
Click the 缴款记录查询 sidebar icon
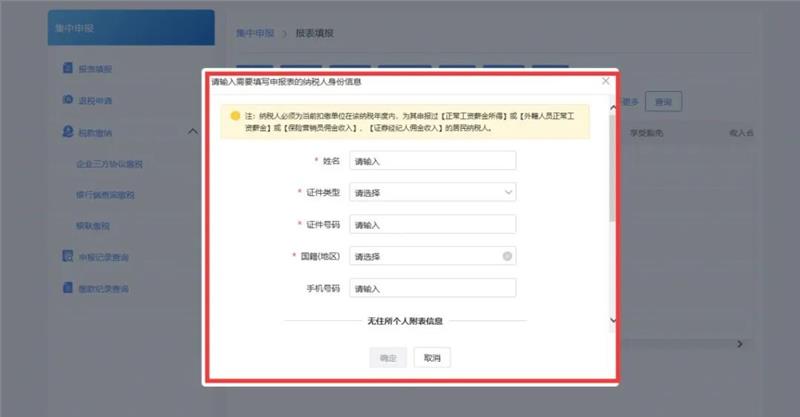click(66, 289)
